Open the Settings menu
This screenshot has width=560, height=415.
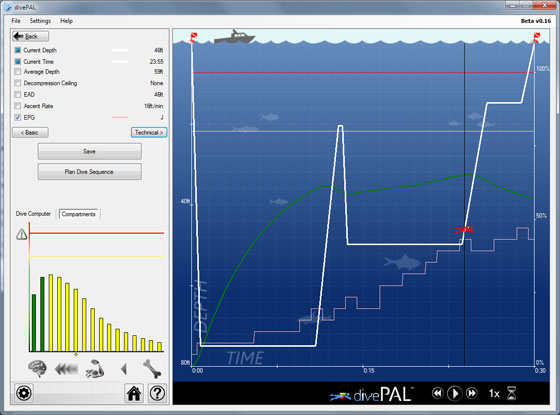pyautogui.click(x=40, y=21)
